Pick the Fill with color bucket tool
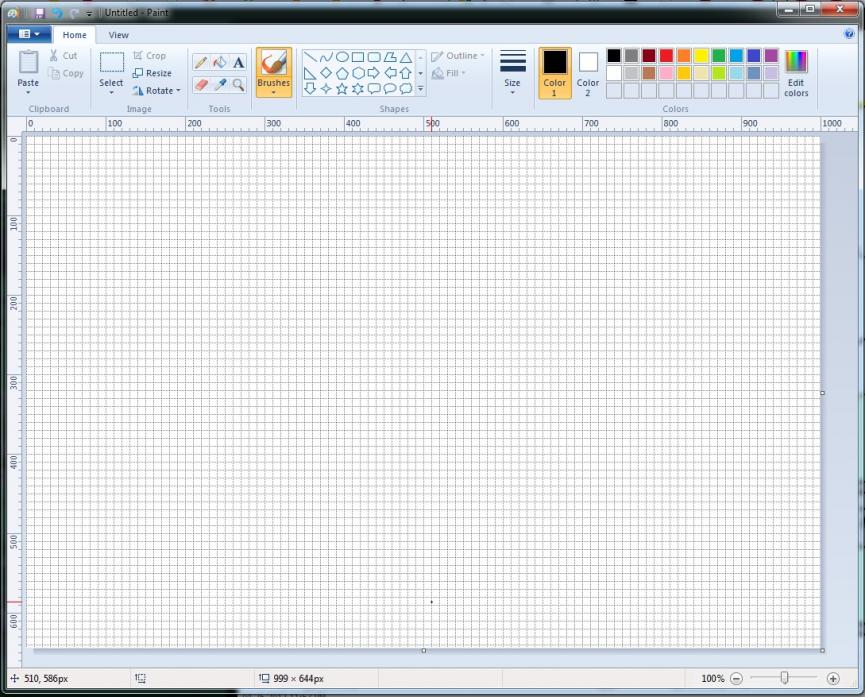 pos(219,63)
